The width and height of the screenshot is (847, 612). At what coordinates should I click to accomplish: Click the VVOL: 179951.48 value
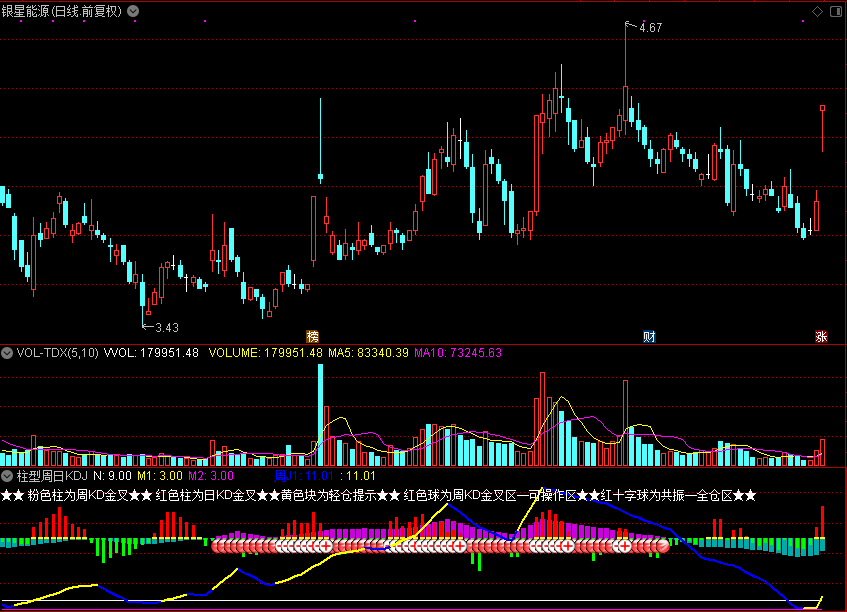click(151, 353)
